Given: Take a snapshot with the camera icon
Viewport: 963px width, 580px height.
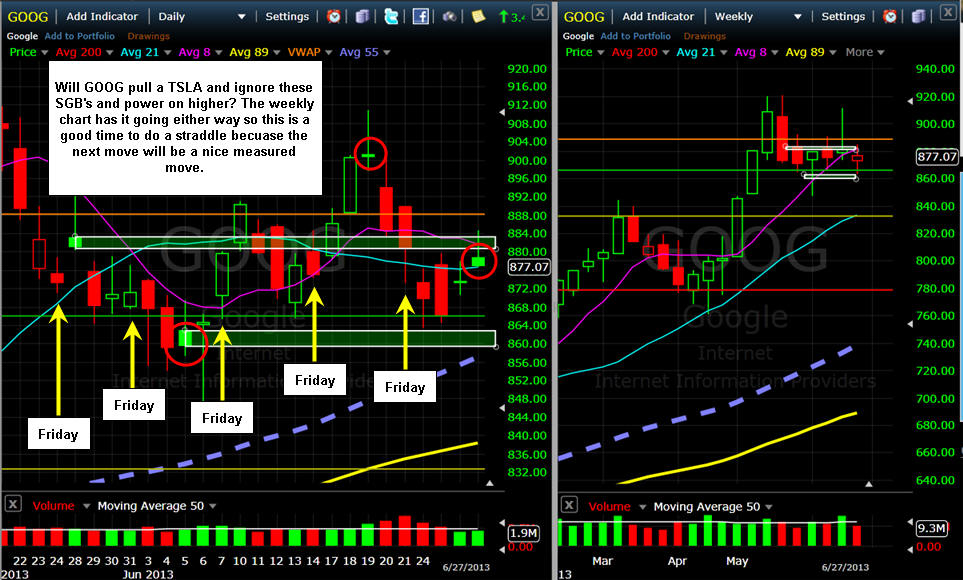Looking at the screenshot, I should point(450,17).
